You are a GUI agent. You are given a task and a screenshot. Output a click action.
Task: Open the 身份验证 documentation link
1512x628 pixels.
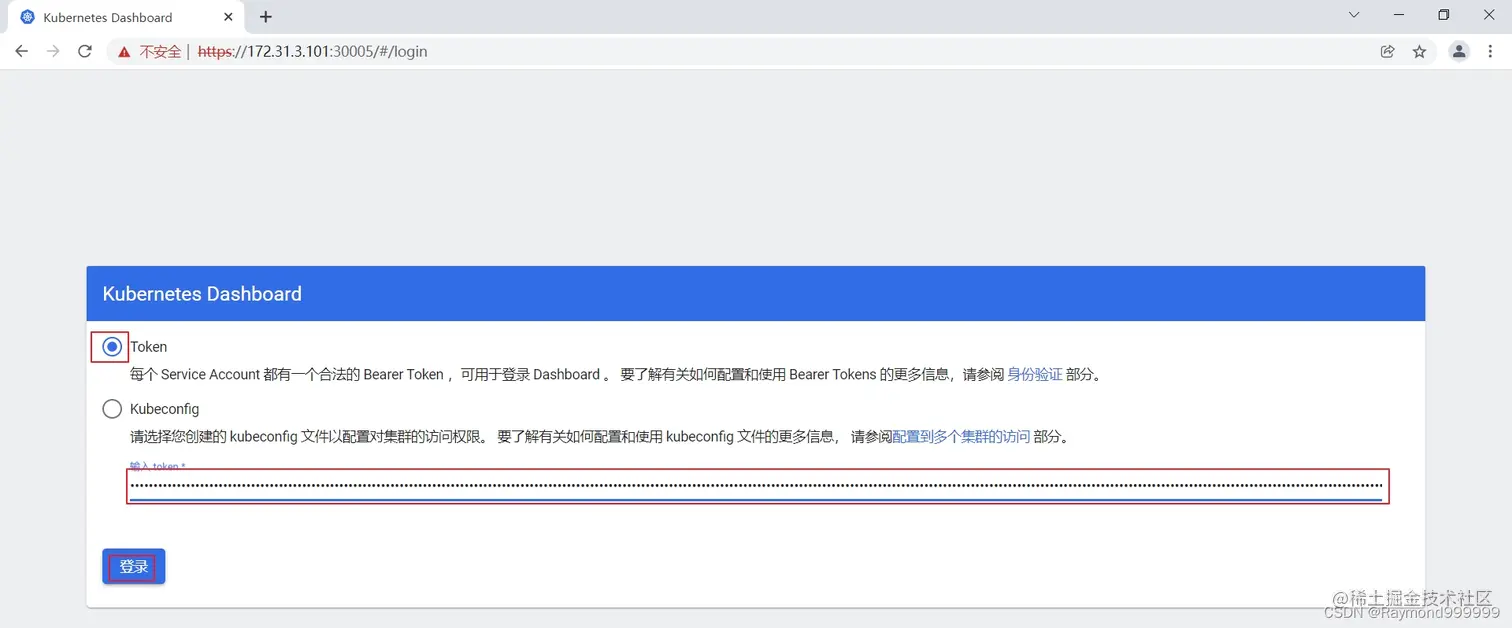pos(1035,374)
